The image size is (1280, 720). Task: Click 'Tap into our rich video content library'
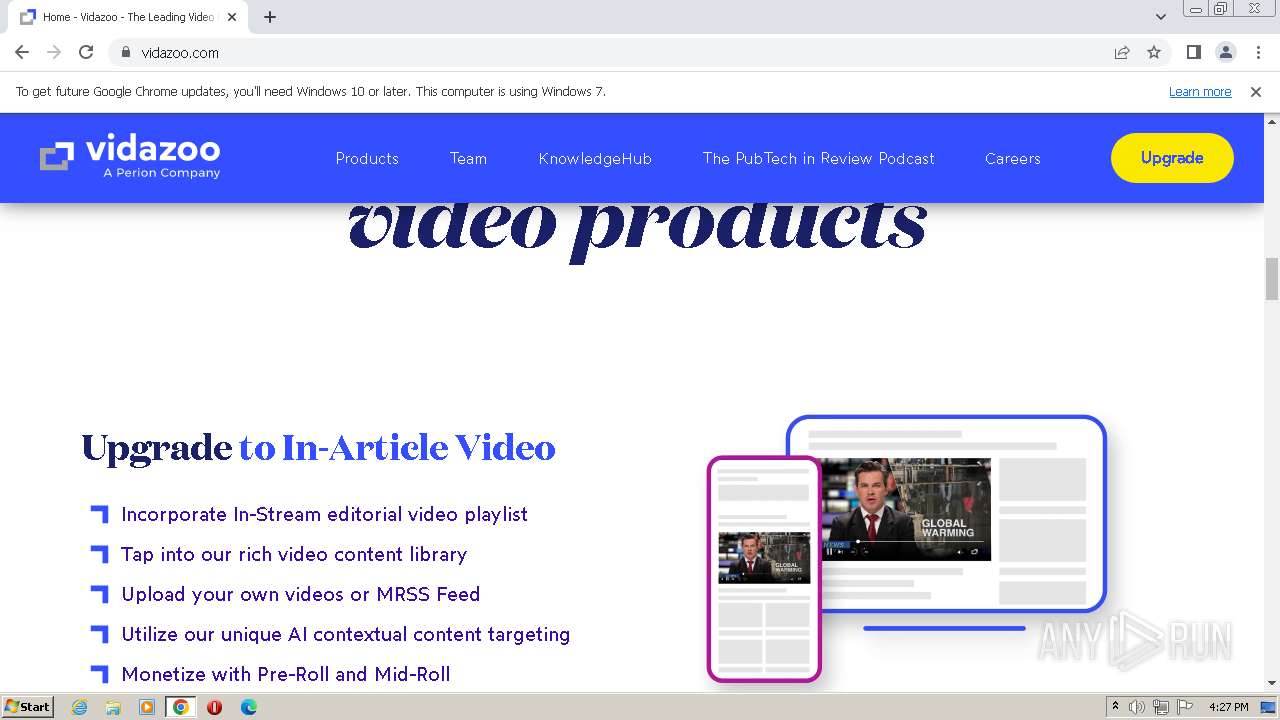294,554
